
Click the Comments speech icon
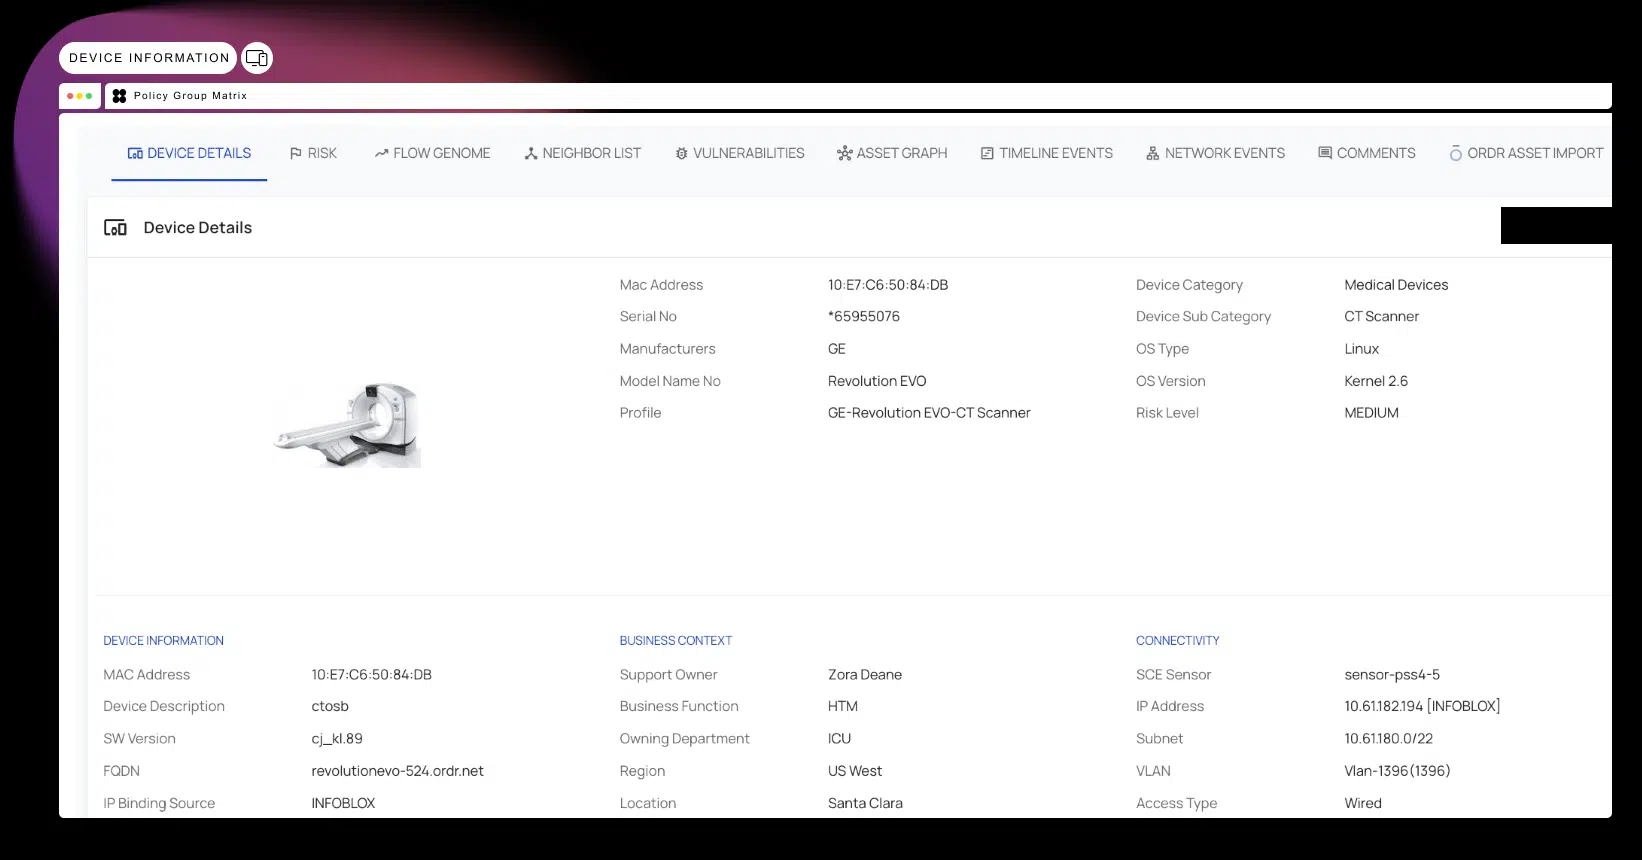(x=1324, y=153)
